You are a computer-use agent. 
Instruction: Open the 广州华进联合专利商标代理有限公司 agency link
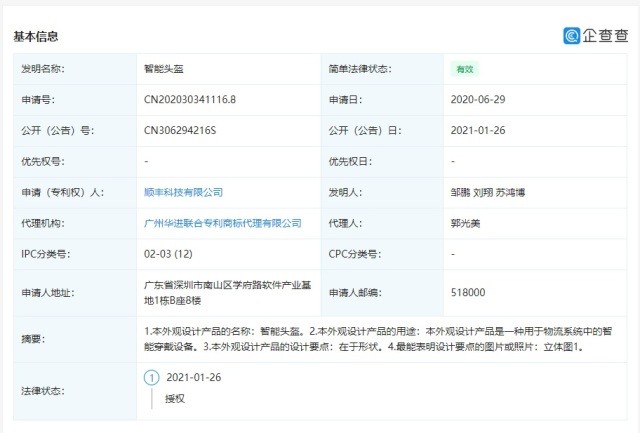coord(222,223)
